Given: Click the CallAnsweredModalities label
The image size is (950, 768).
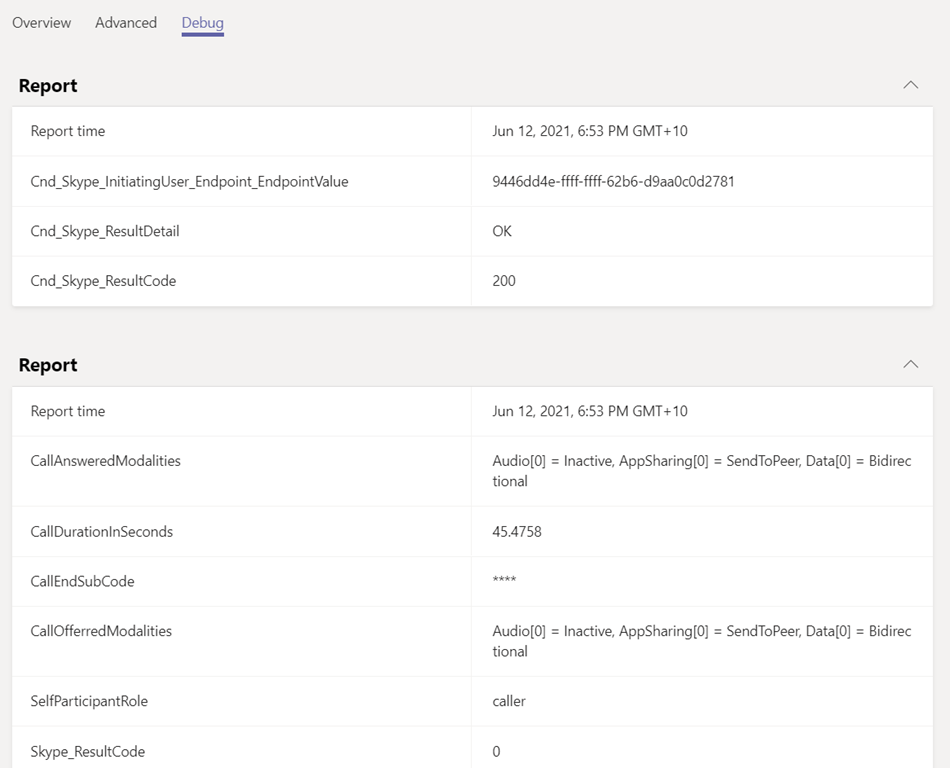Looking at the screenshot, I should (105, 461).
